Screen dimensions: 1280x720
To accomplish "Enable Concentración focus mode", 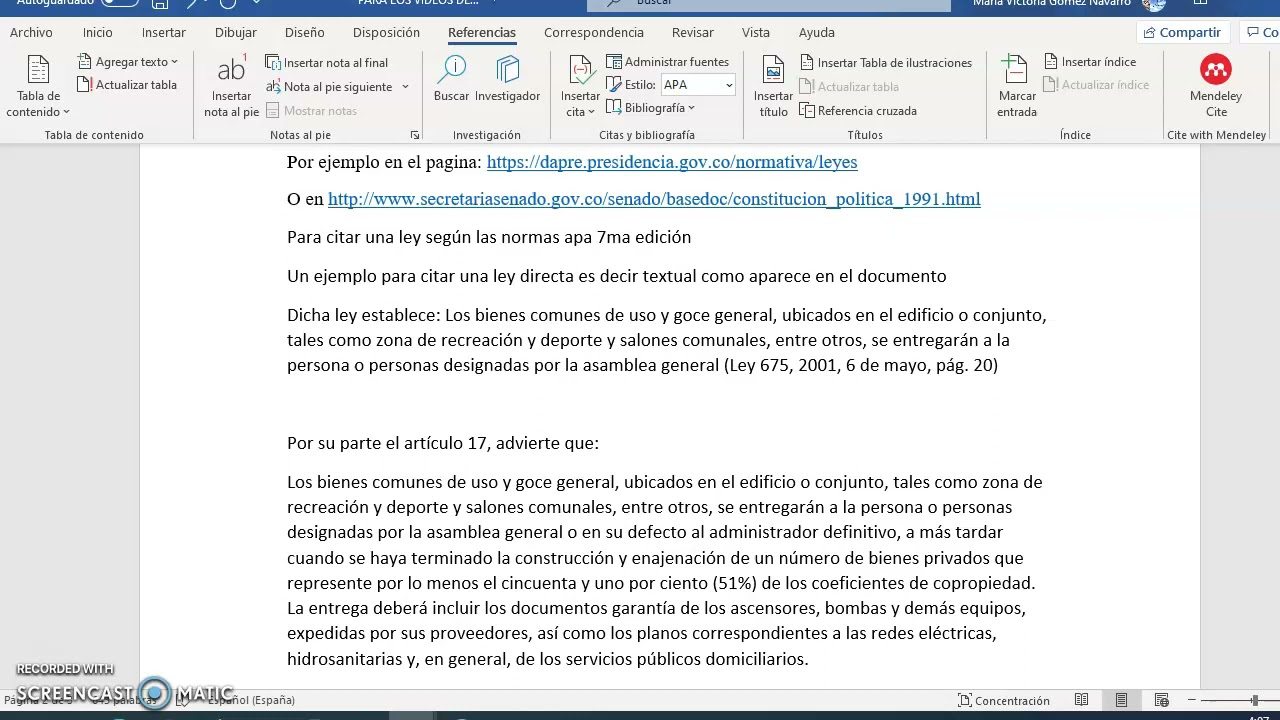I will click(x=1003, y=701).
